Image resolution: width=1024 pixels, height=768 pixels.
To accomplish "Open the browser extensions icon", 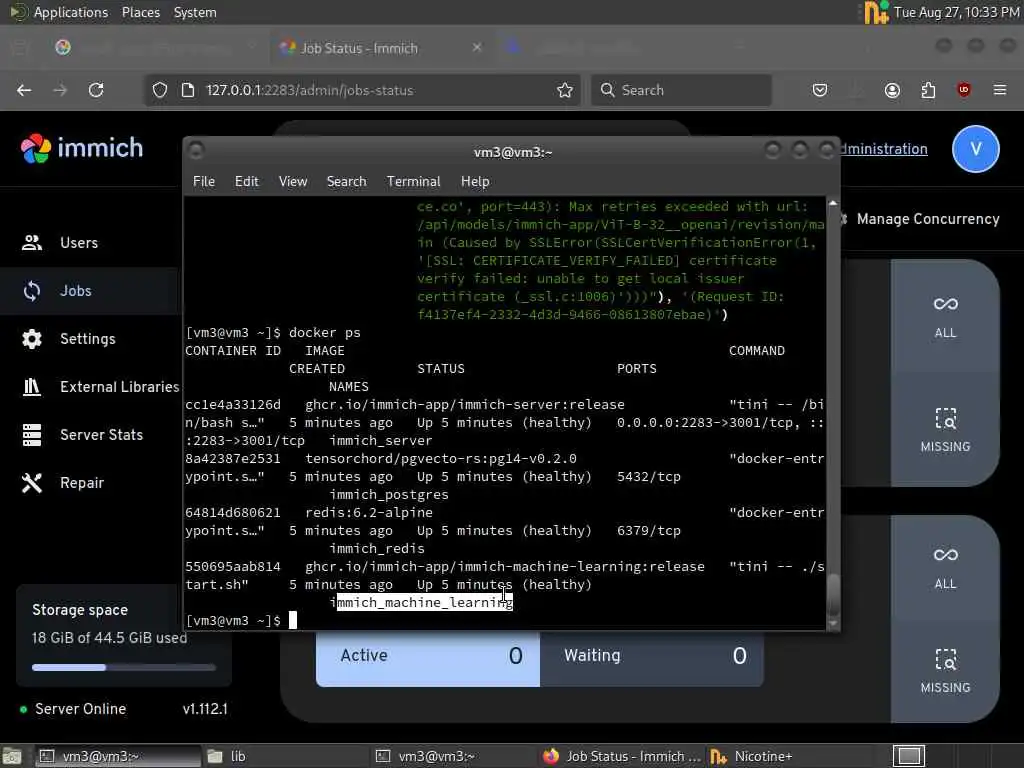I will 928,90.
